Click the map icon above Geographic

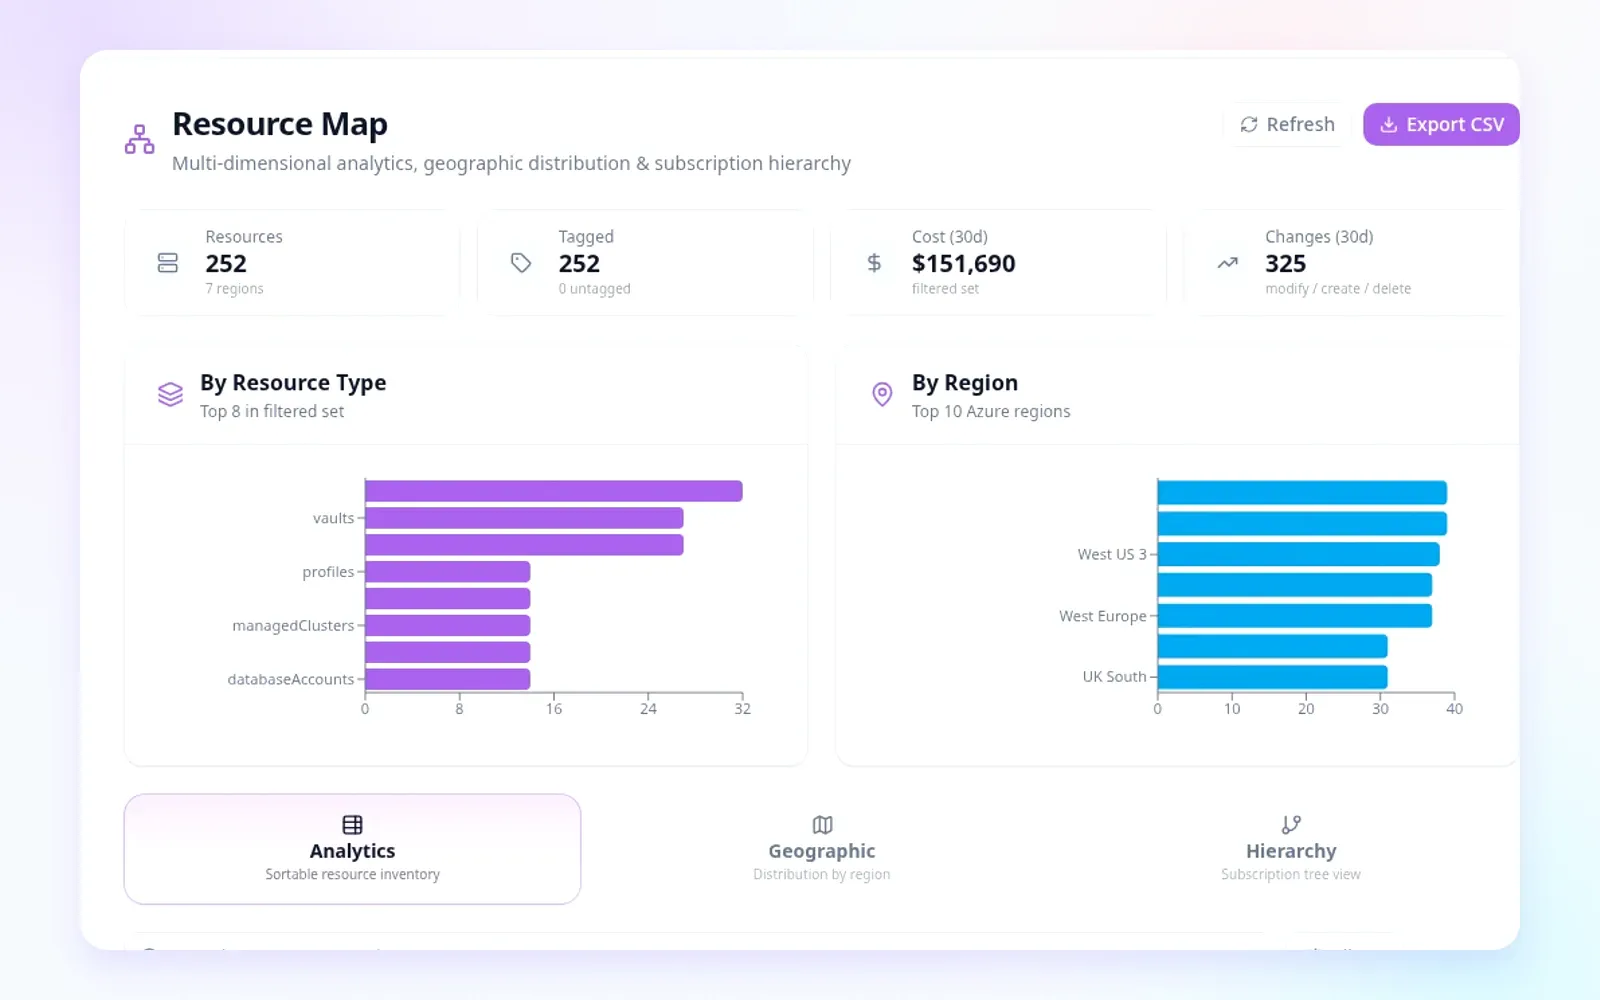pyautogui.click(x=822, y=825)
